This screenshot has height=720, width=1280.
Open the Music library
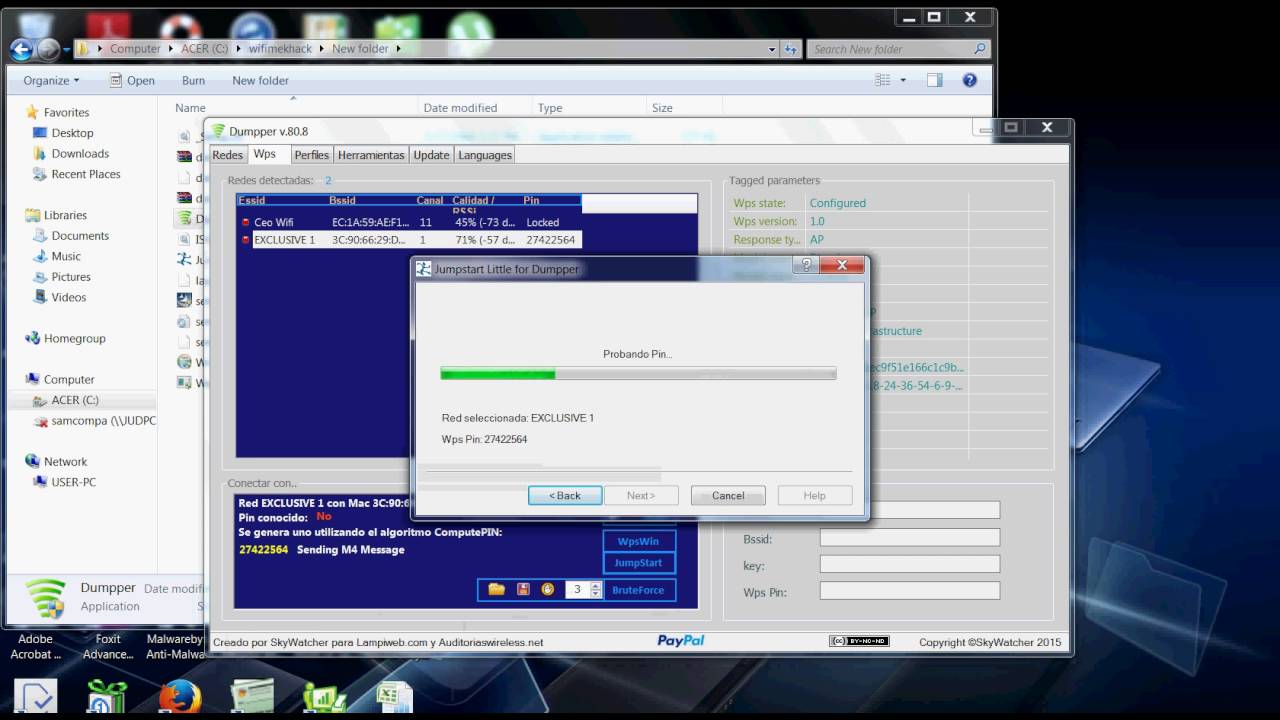pyautogui.click(x=66, y=256)
